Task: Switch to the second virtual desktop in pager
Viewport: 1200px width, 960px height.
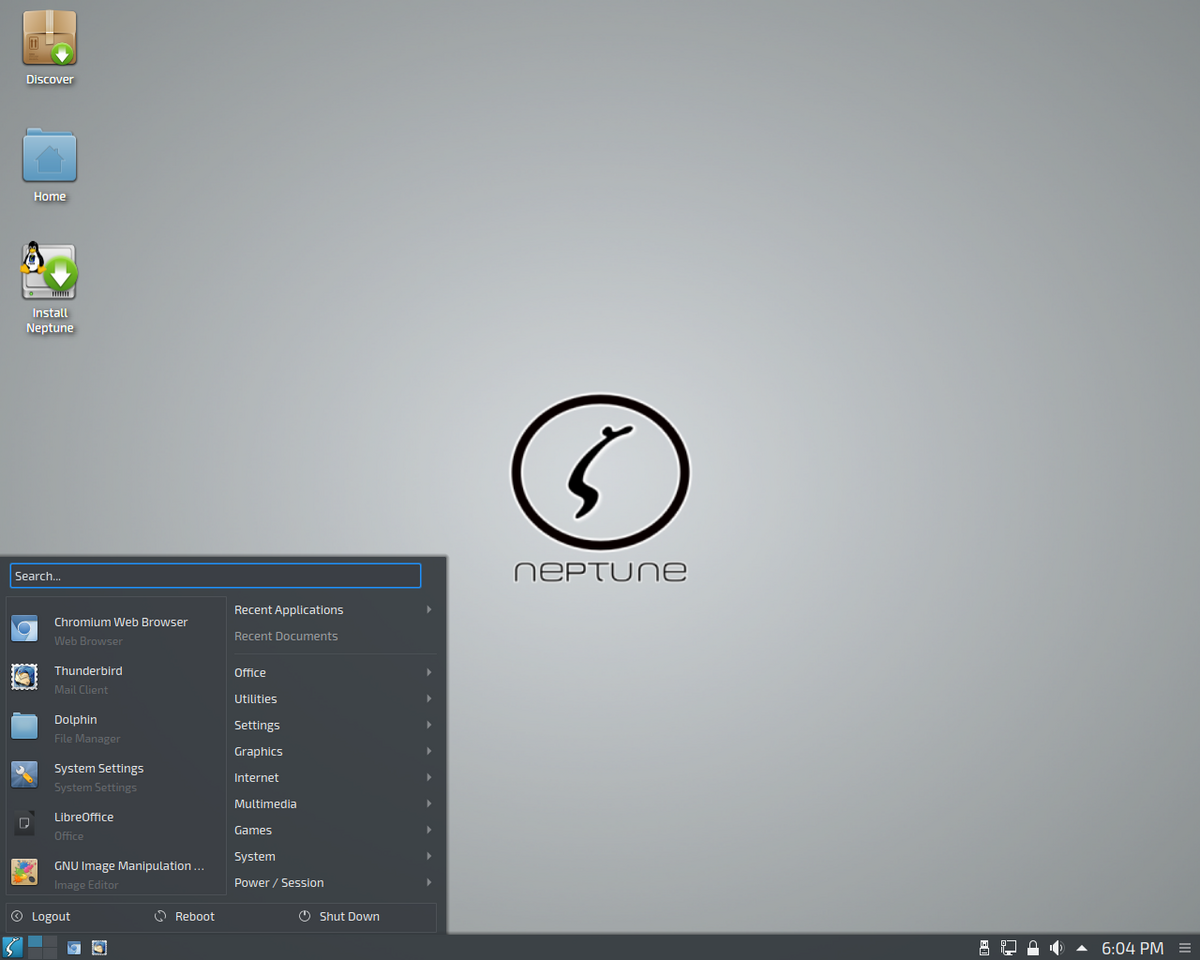Action: tap(50, 941)
